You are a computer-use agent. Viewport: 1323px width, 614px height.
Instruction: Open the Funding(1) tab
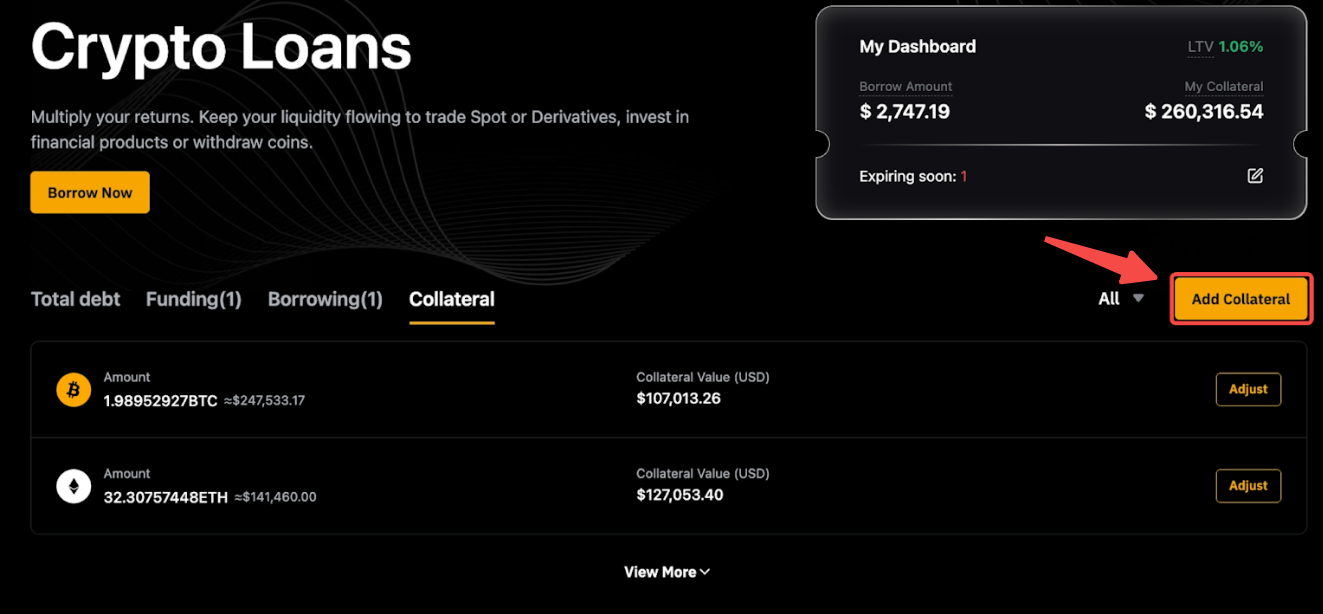tap(193, 299)
